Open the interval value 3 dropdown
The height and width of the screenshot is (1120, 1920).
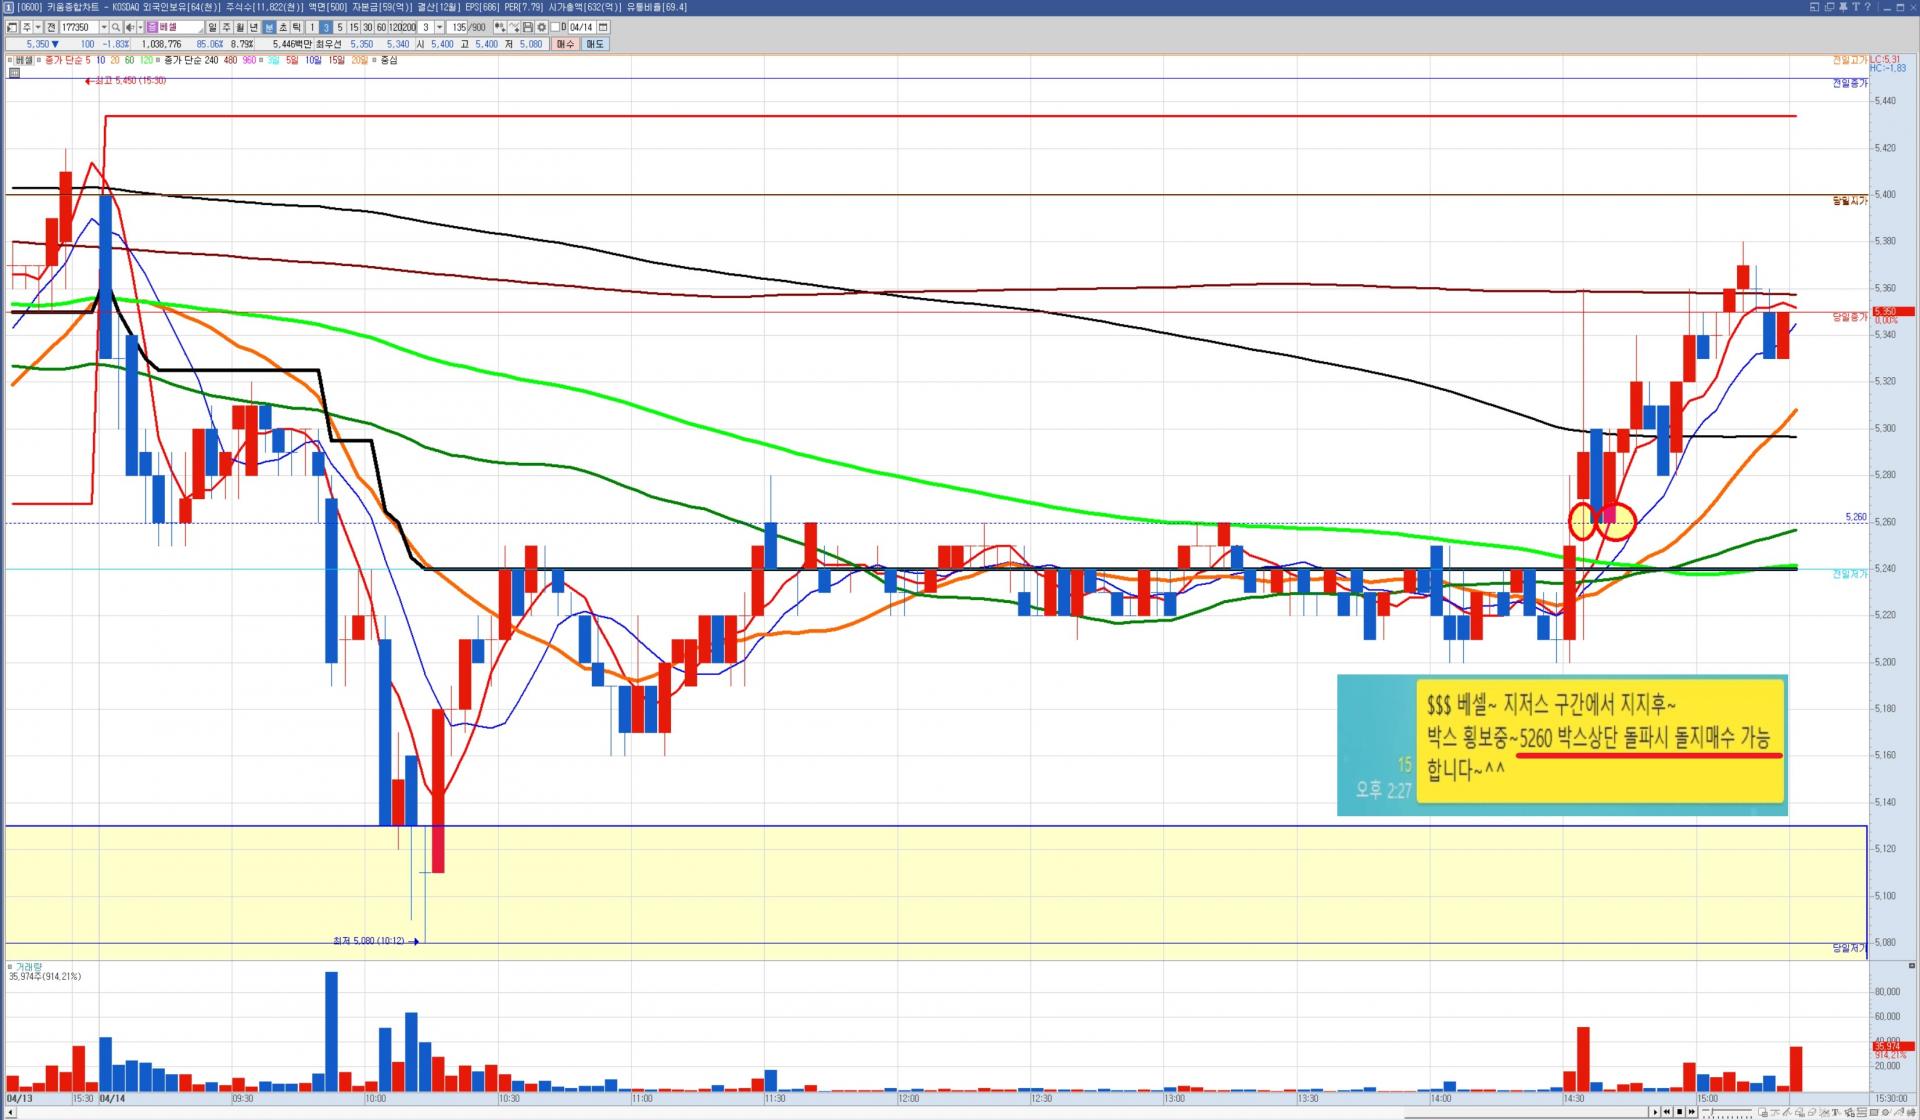439,27
